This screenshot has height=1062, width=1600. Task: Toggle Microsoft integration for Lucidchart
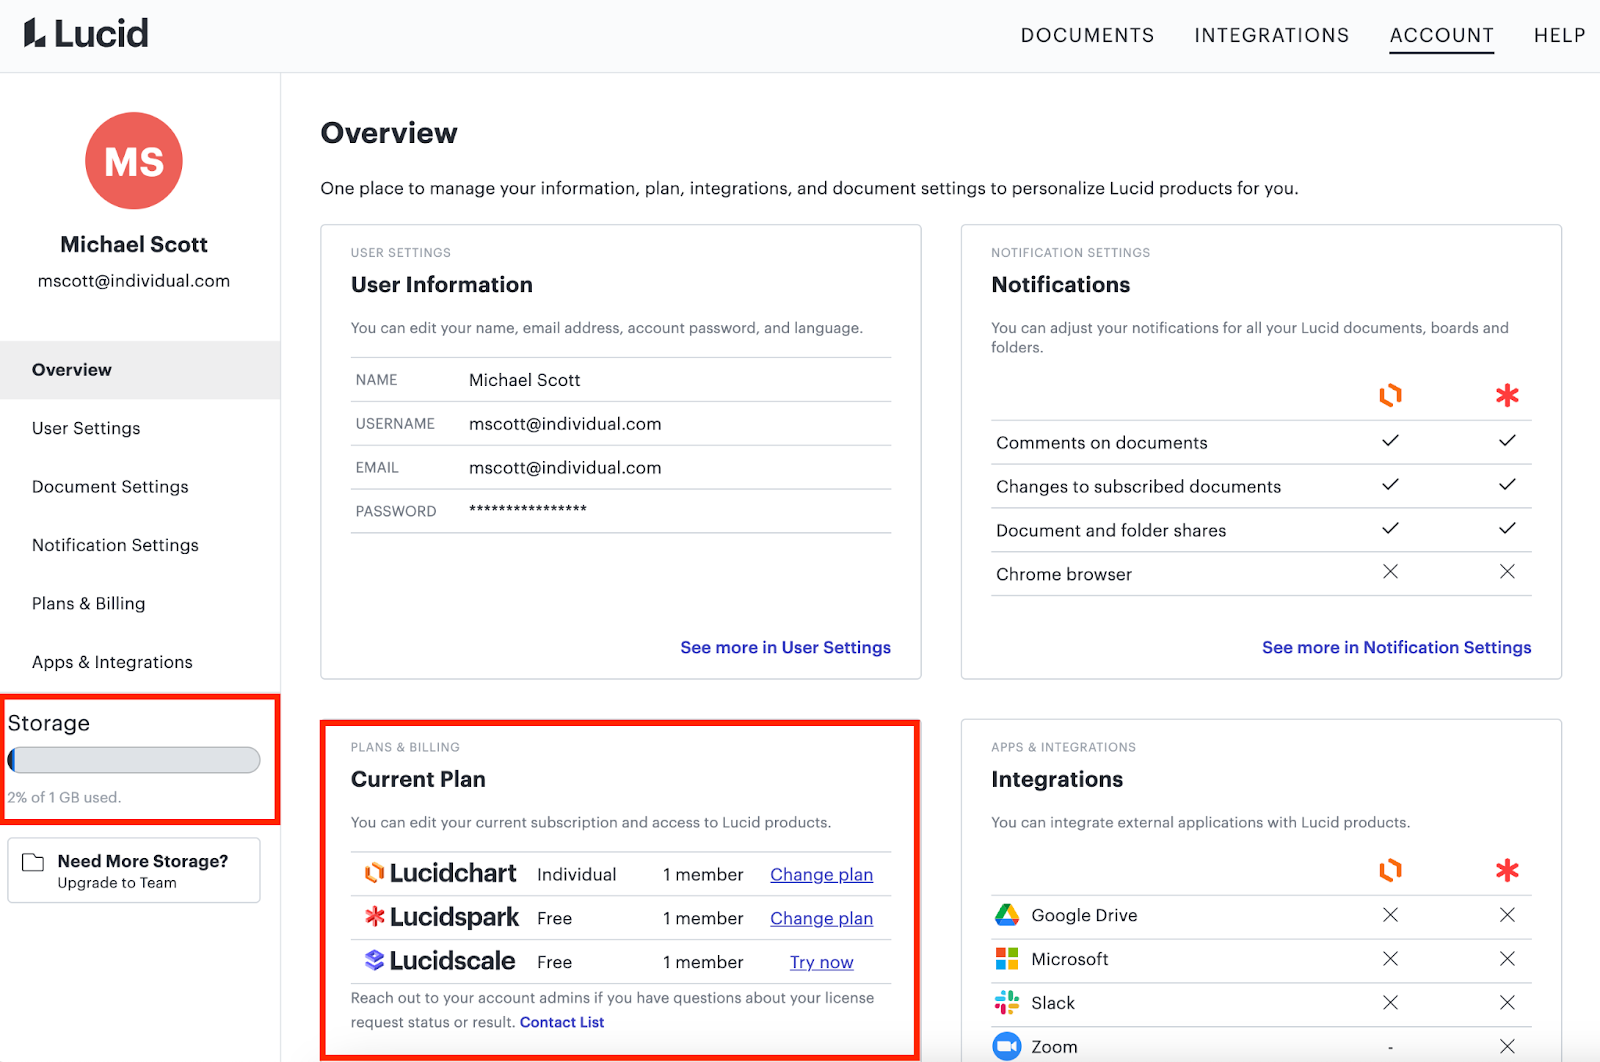(1389, 958)
